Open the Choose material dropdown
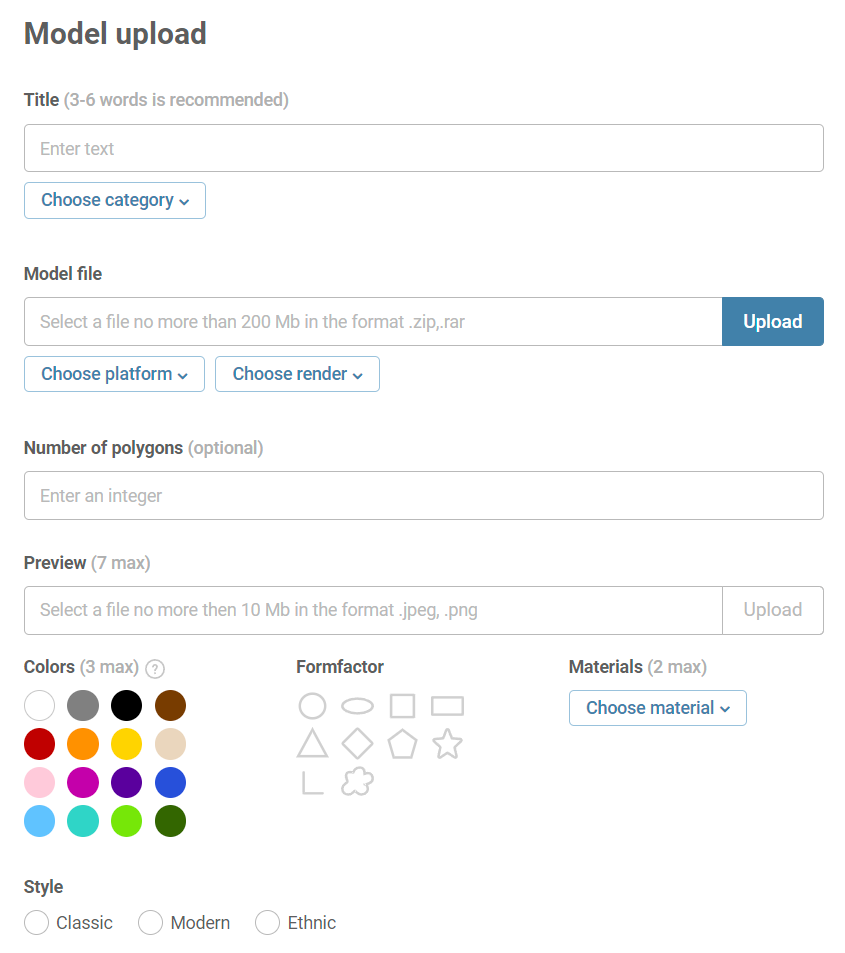This screenshot has width=845, height=953. coord(657,708)
